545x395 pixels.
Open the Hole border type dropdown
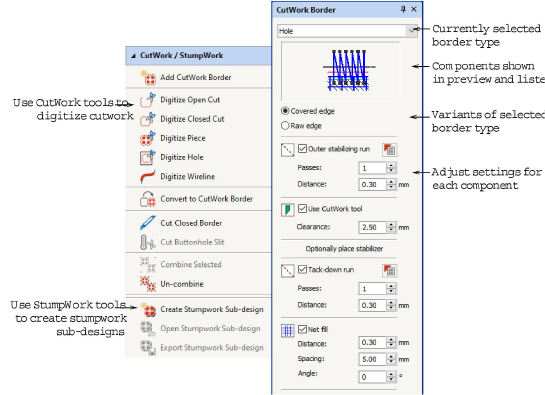click(412, 31)
